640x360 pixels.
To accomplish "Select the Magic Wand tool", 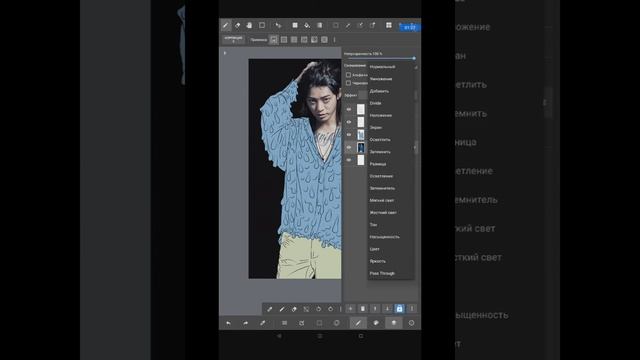I will tap(348, 25).
